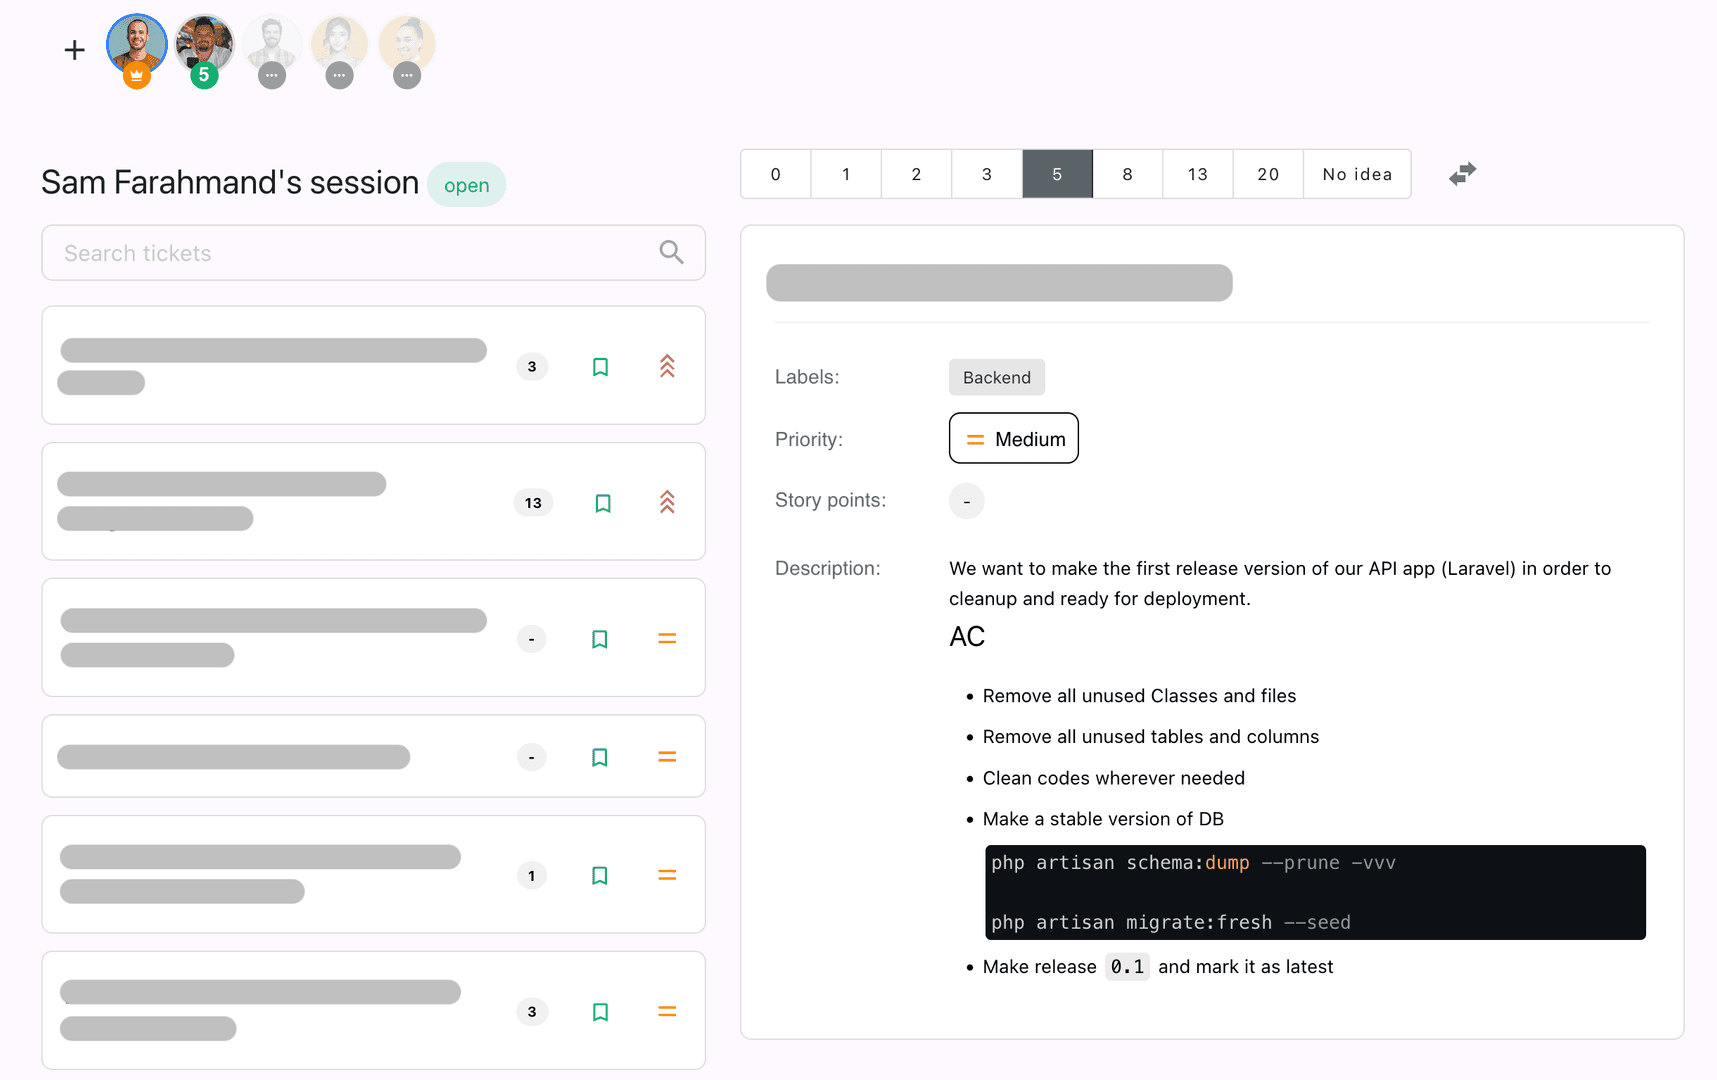Click the Search tickets input field
The height and width of the screenshot is (1080, 1717).
pyautogui.click(x=300, y=252)
